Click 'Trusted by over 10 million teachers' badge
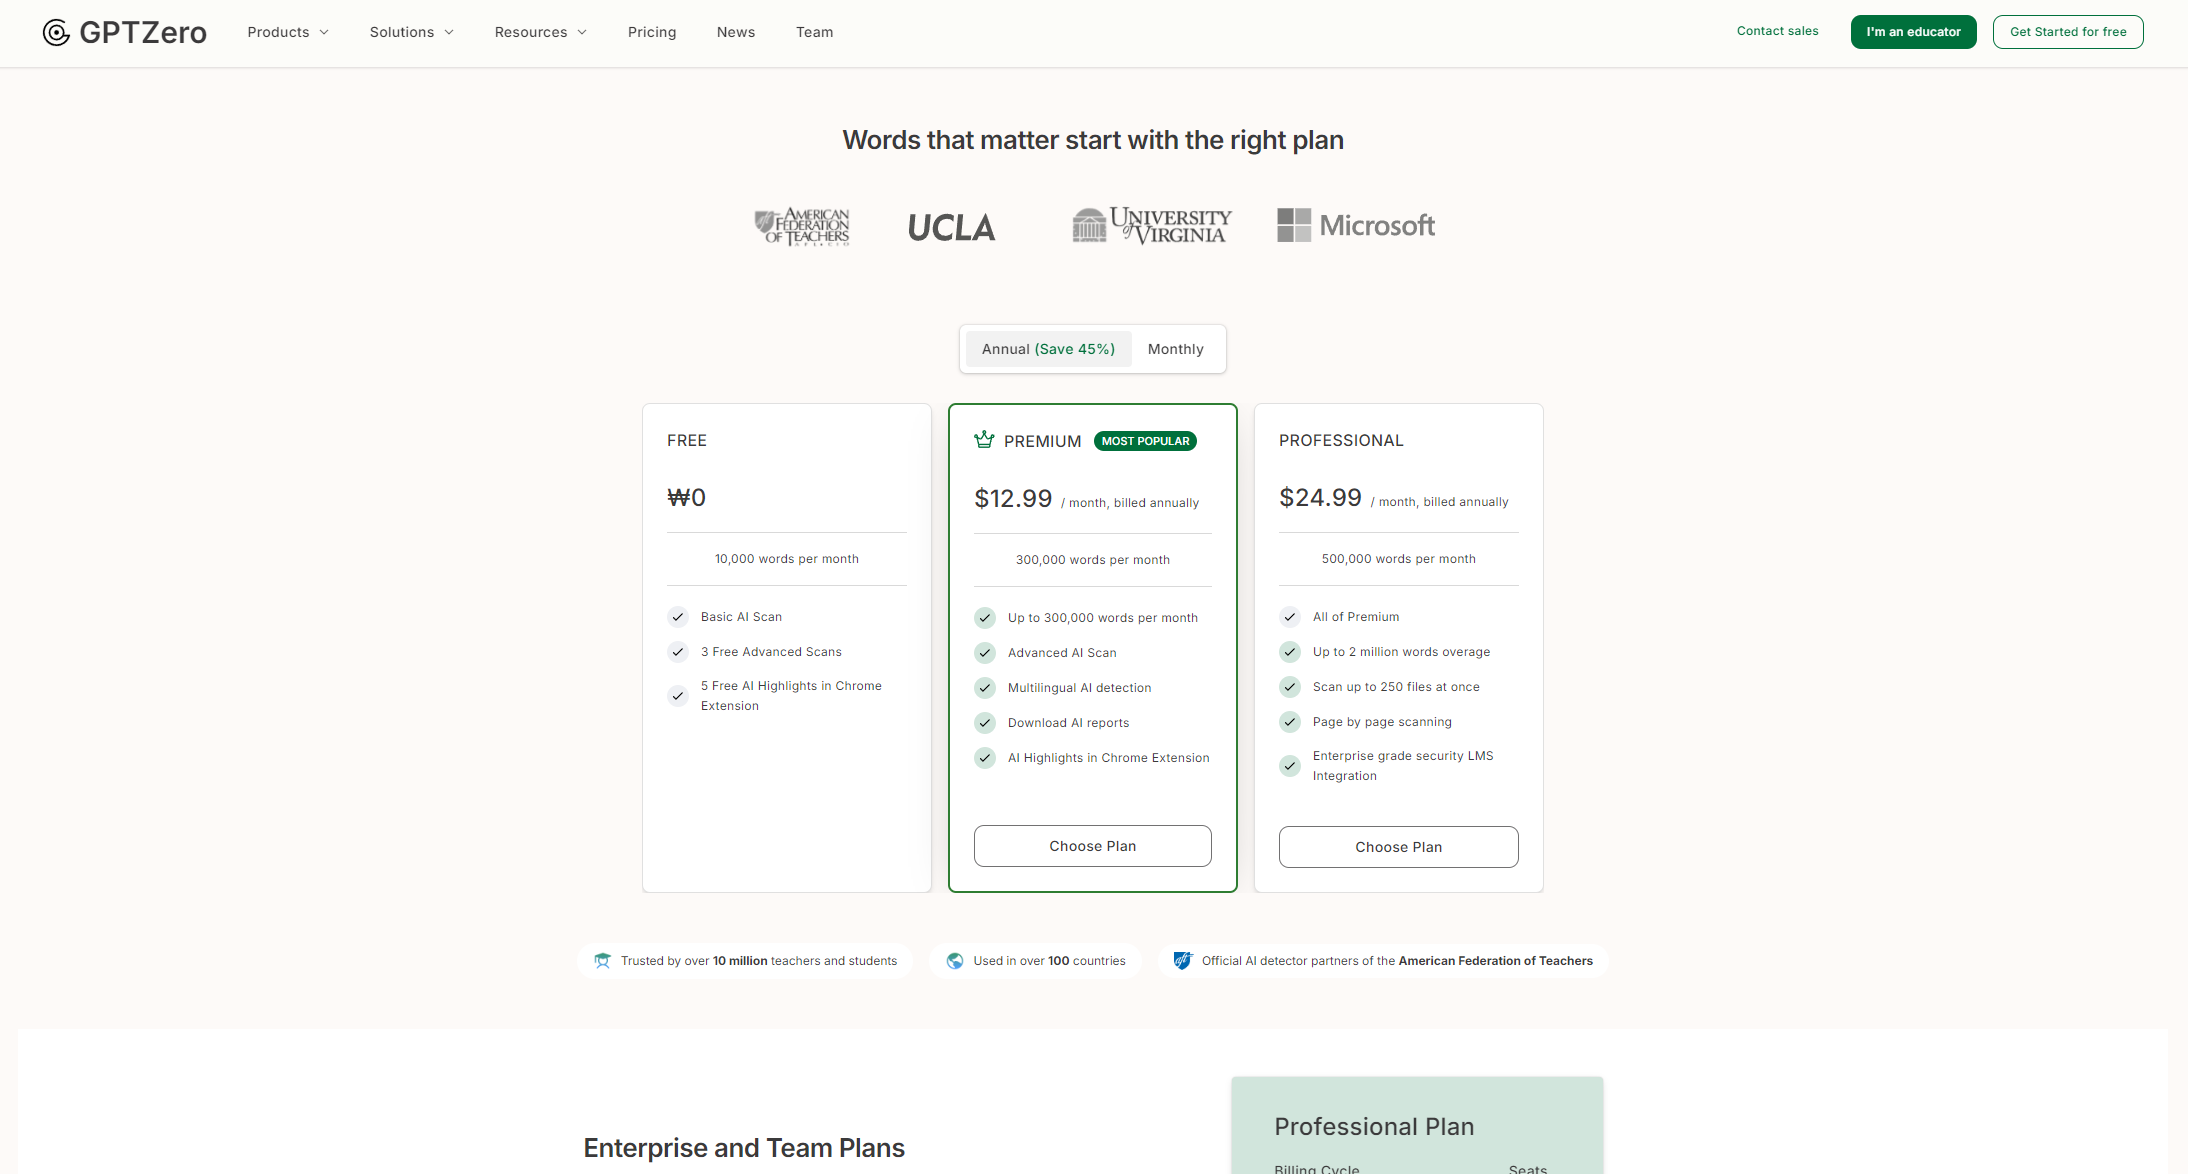 (746, 961)
